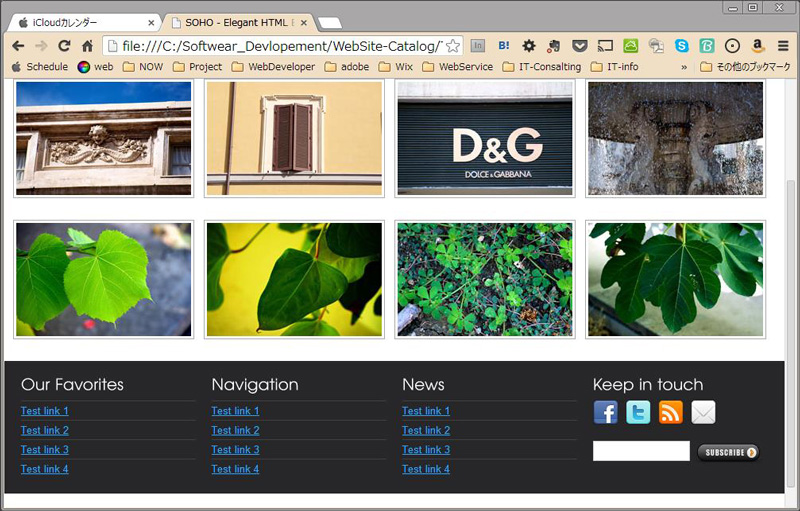
Task: Click the Cast screen extension icon
Action: pyautogui.click(x=605, y=46)
